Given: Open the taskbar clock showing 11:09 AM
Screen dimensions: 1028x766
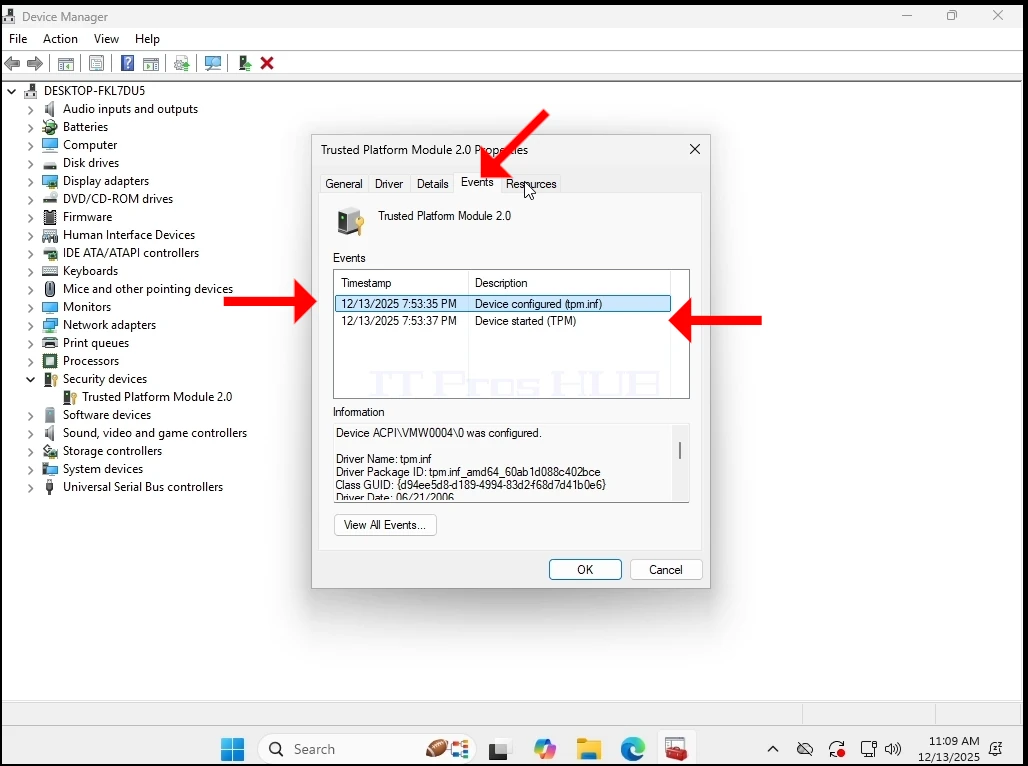Looking at the screenshot, I should 949,749.
